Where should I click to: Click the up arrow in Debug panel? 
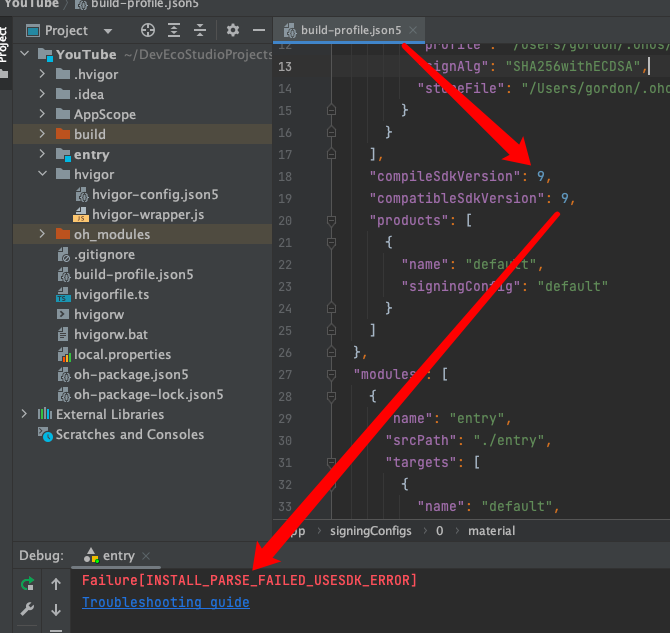click(56, 584)
